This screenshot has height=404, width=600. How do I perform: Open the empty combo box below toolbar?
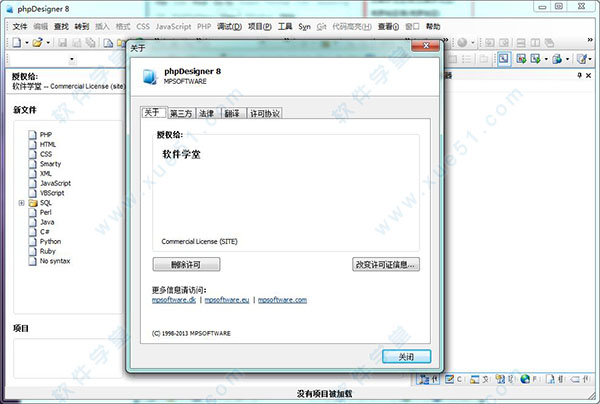(72, 59)
